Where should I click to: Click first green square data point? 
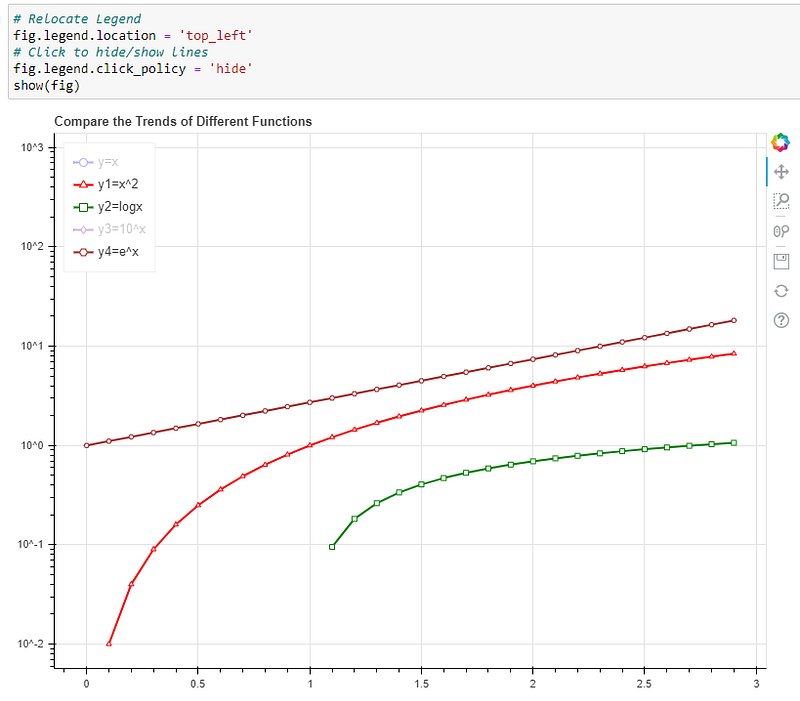[x=332, y=547]
